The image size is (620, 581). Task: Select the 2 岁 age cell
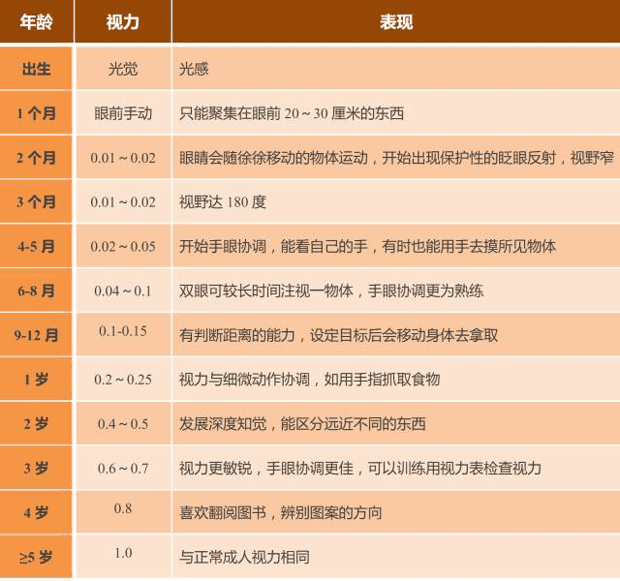click(36, 424)
